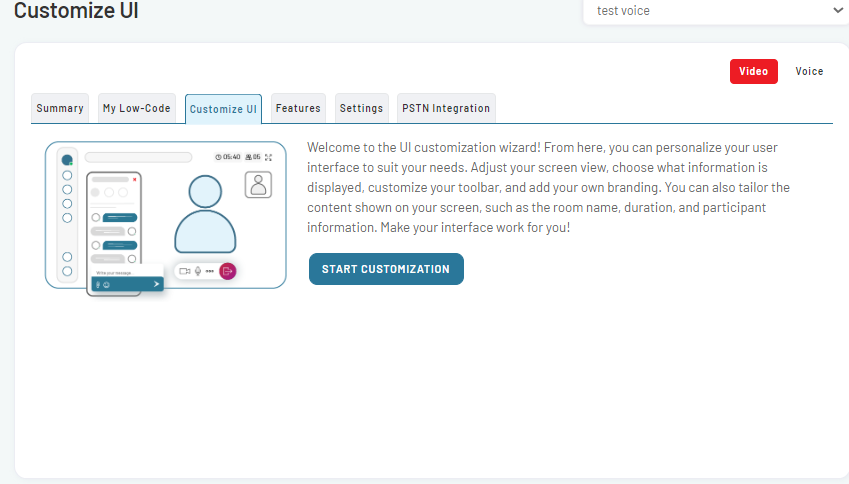This screenshot has width=849, height=484.
Task: Select the red Video mode button
Action: pyautogui.click(x=754, y=71)
